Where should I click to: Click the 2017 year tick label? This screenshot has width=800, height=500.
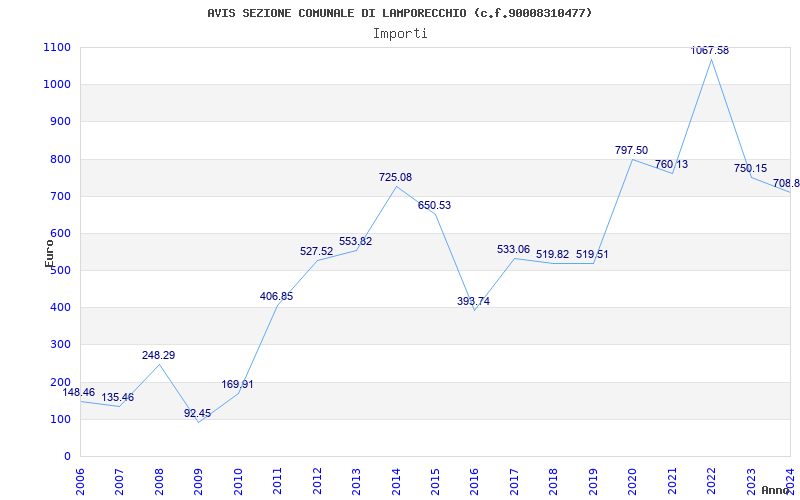point(514,482)
